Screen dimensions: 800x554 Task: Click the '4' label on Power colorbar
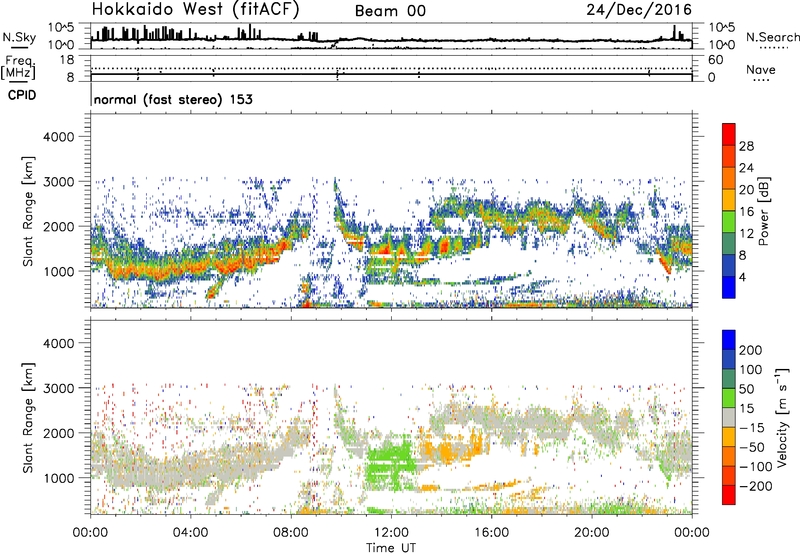coord(743,277)
